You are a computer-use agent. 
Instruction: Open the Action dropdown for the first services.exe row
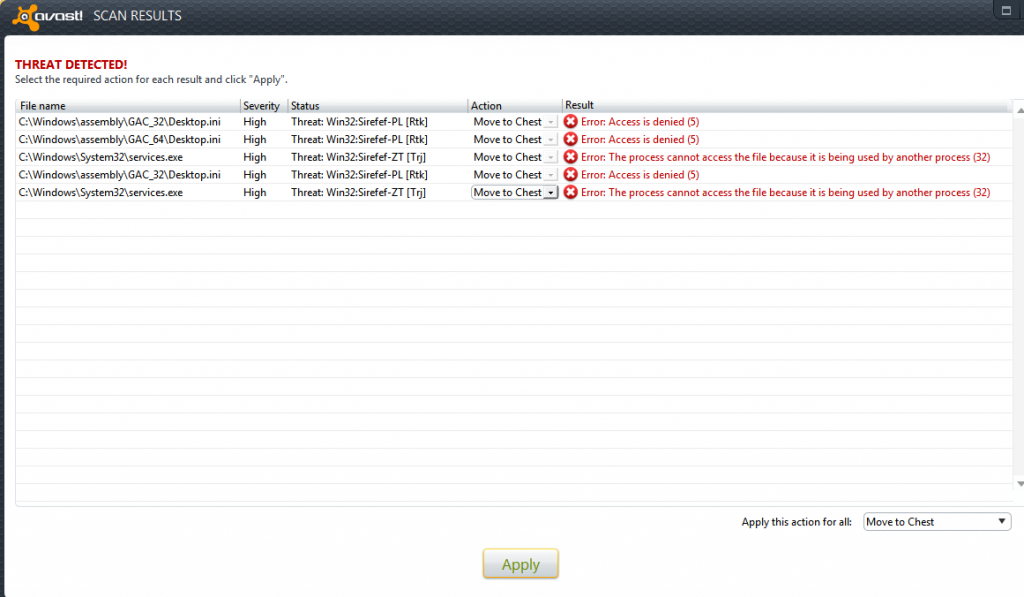pyautogui.click(x=551, y=157)
